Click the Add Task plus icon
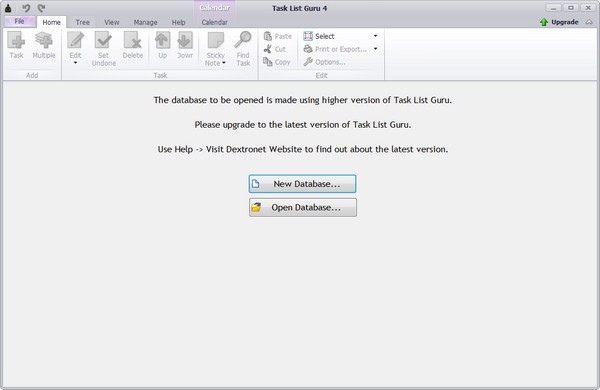Image resolution: width=600 pixels, height=390 pixels. [16, 40]
